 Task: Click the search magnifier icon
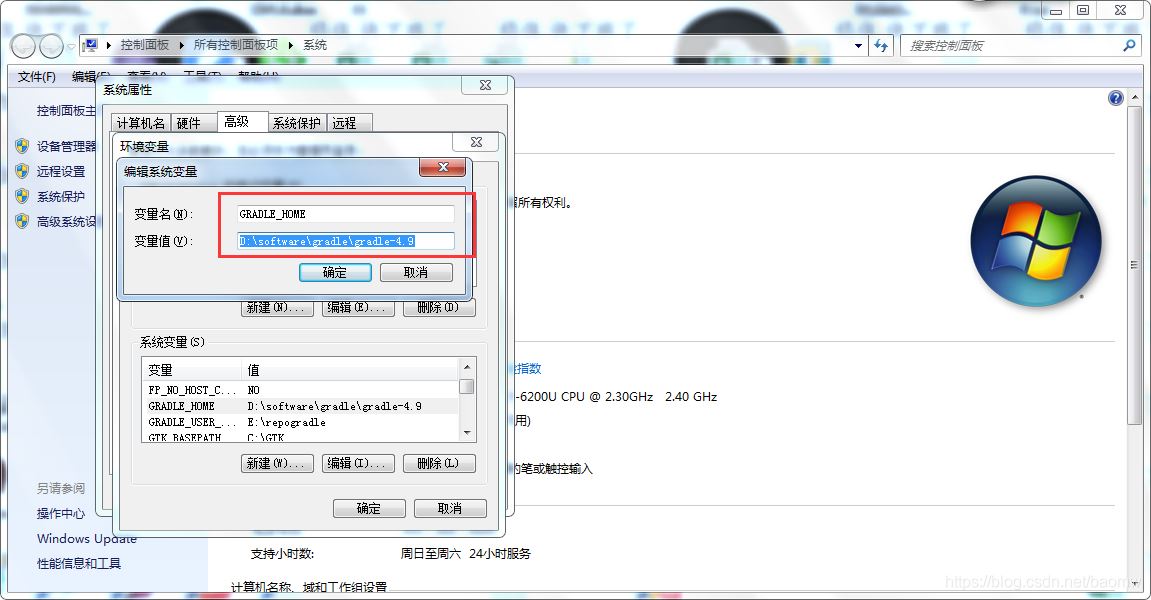click(1128, 45)
